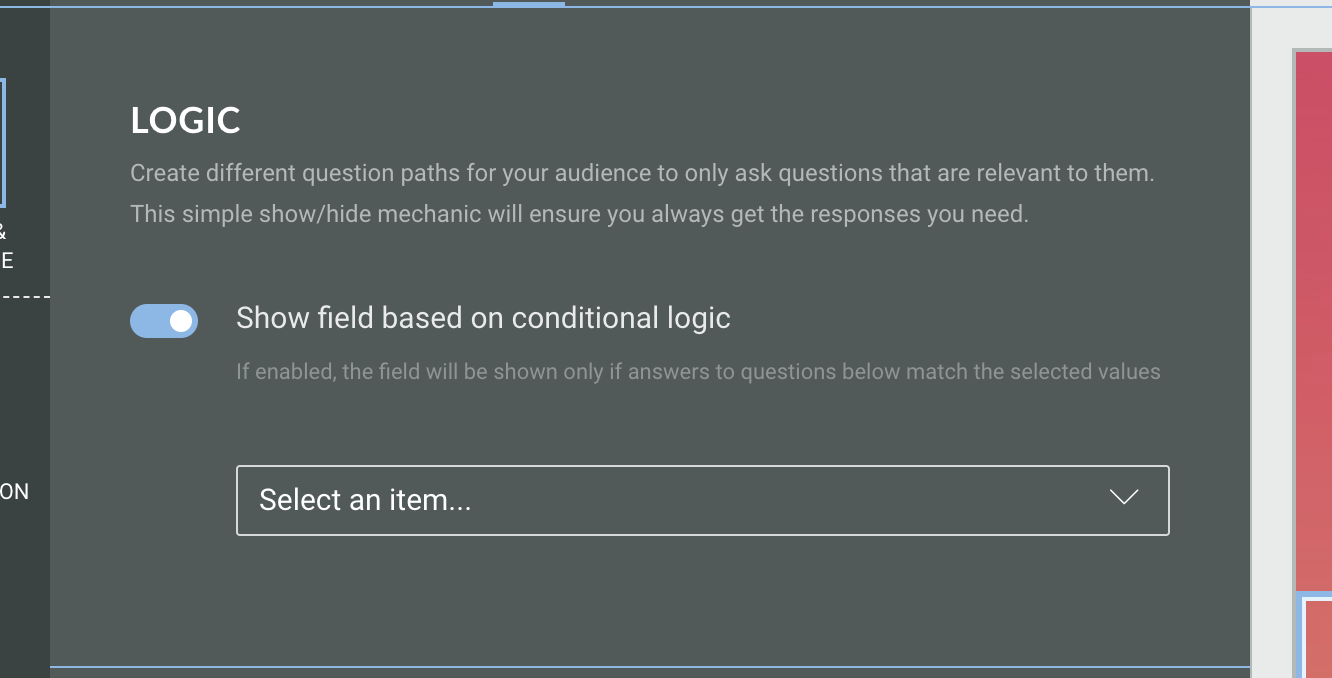Click the dashed divider in the left sidebar
Image resolution: width=1332 pixels, height=678 pixels.
pos(24,297)
